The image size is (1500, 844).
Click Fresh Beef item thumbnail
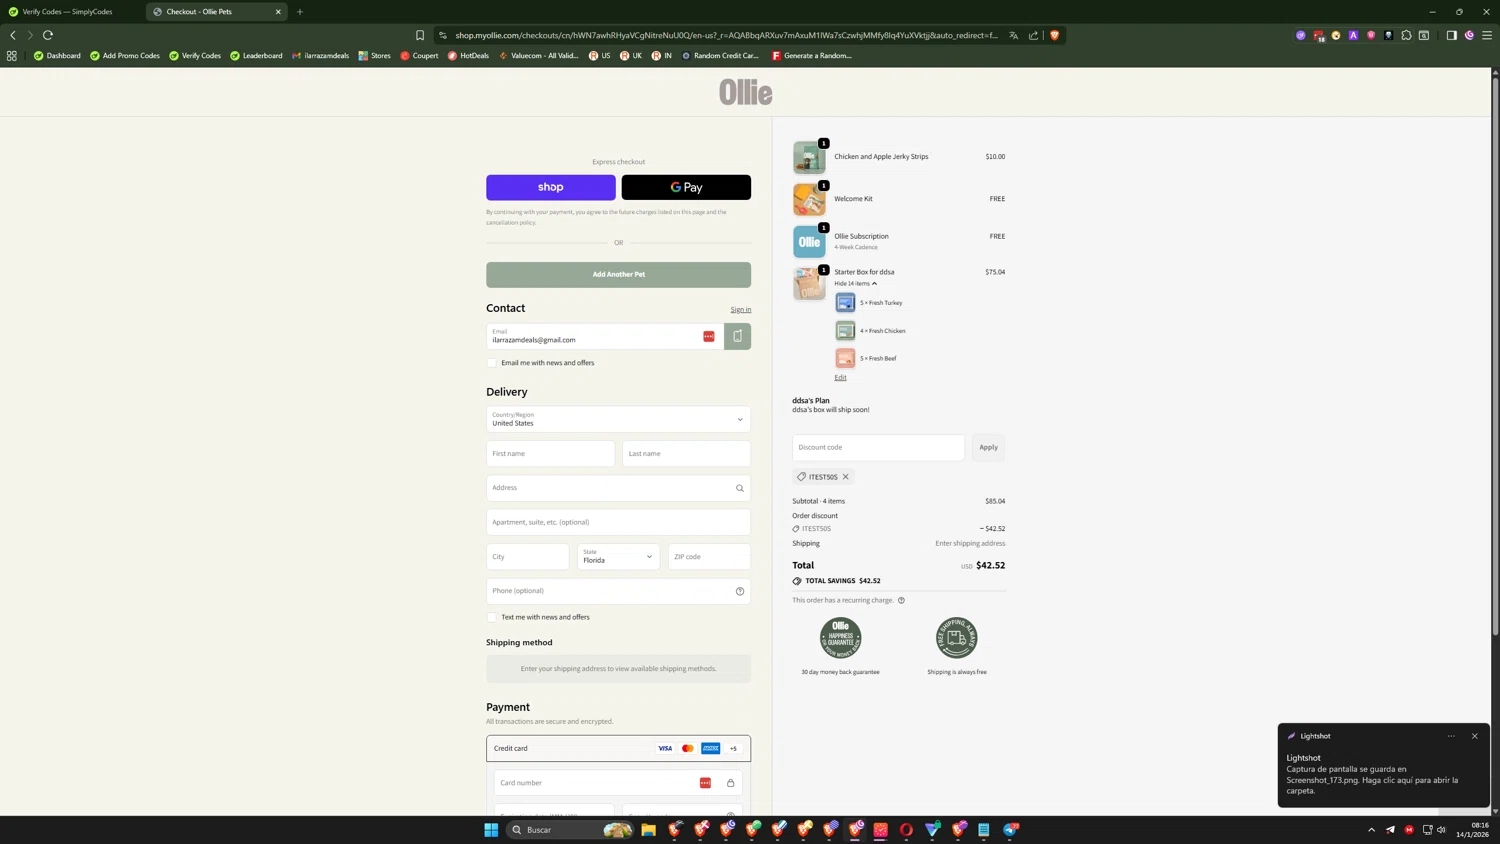coord(845,358)
